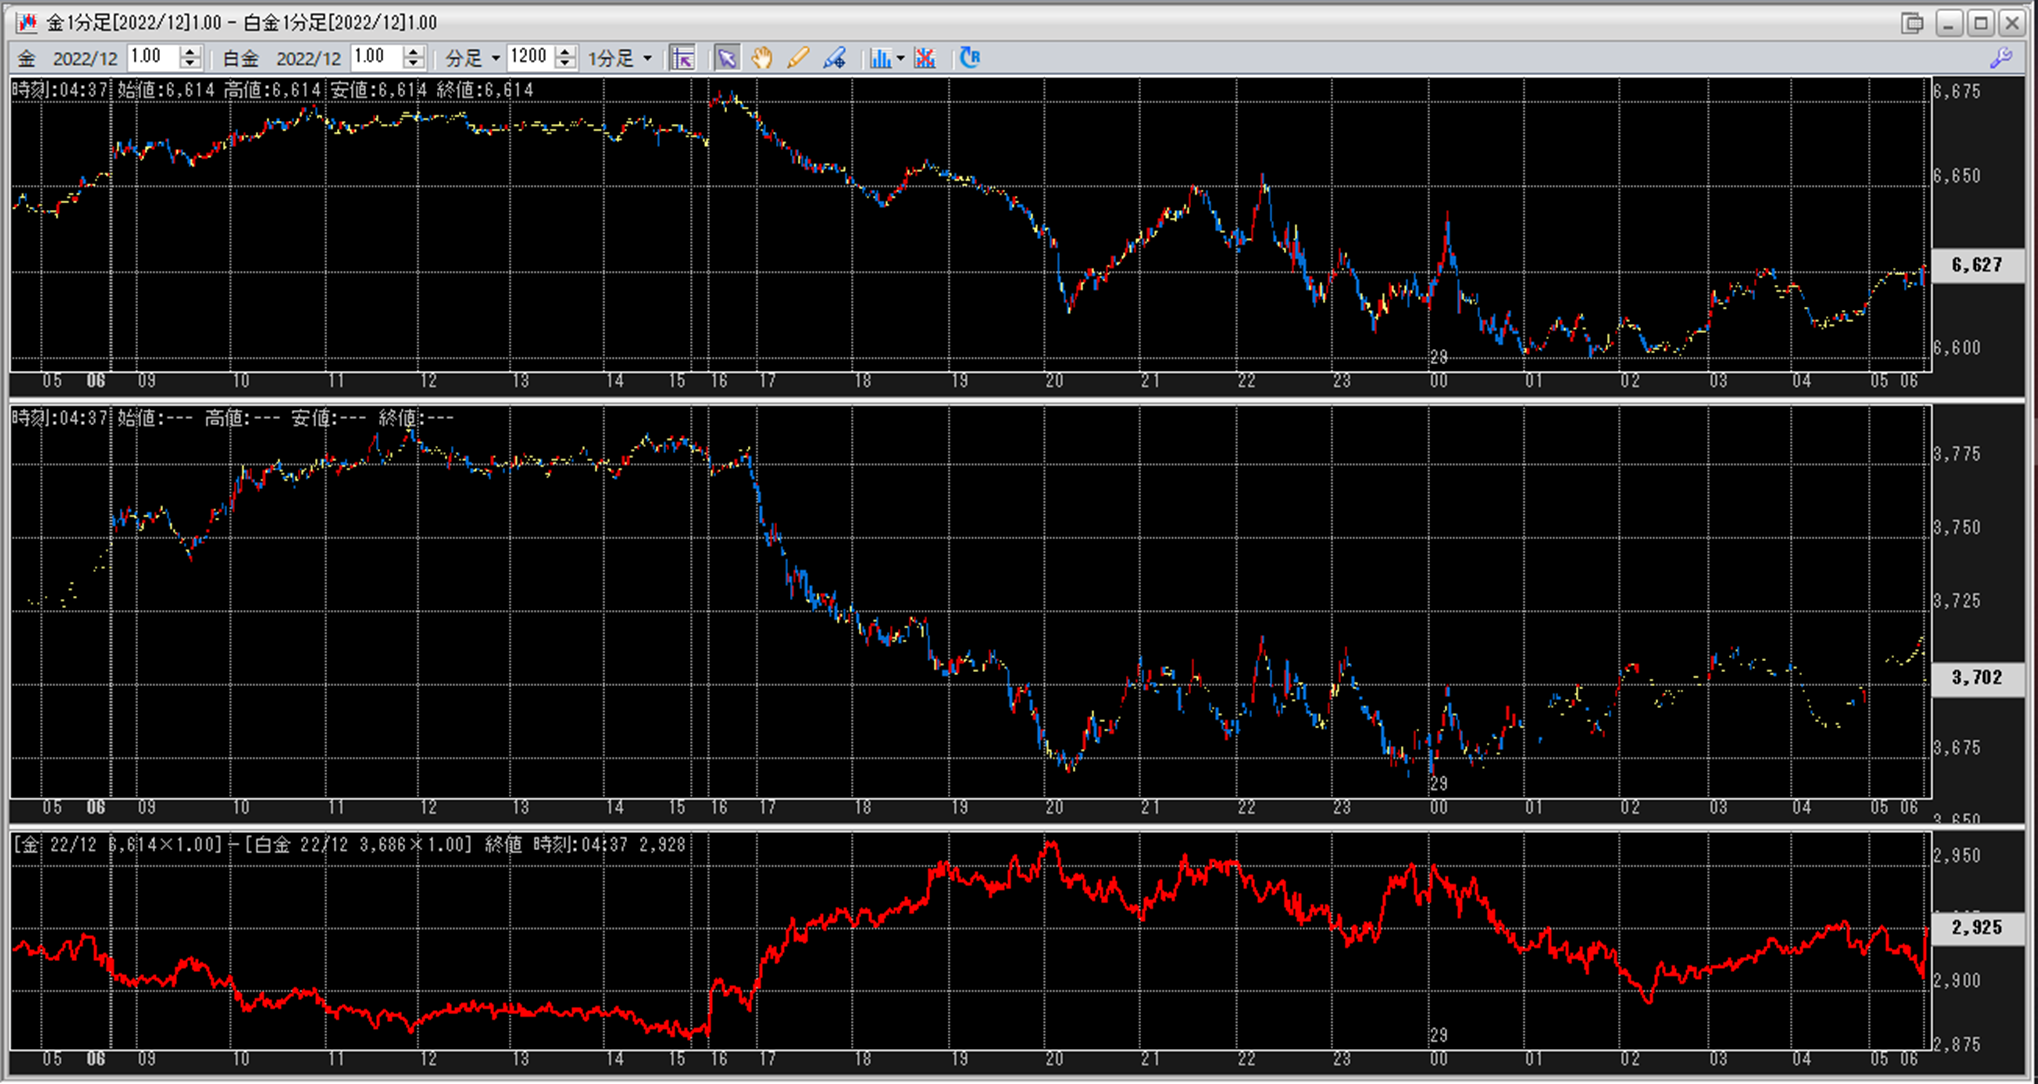The width and height of the screenshot is (2038, 1084).
Task: Select the pencil drawing tool
Action: coord(798,58)
